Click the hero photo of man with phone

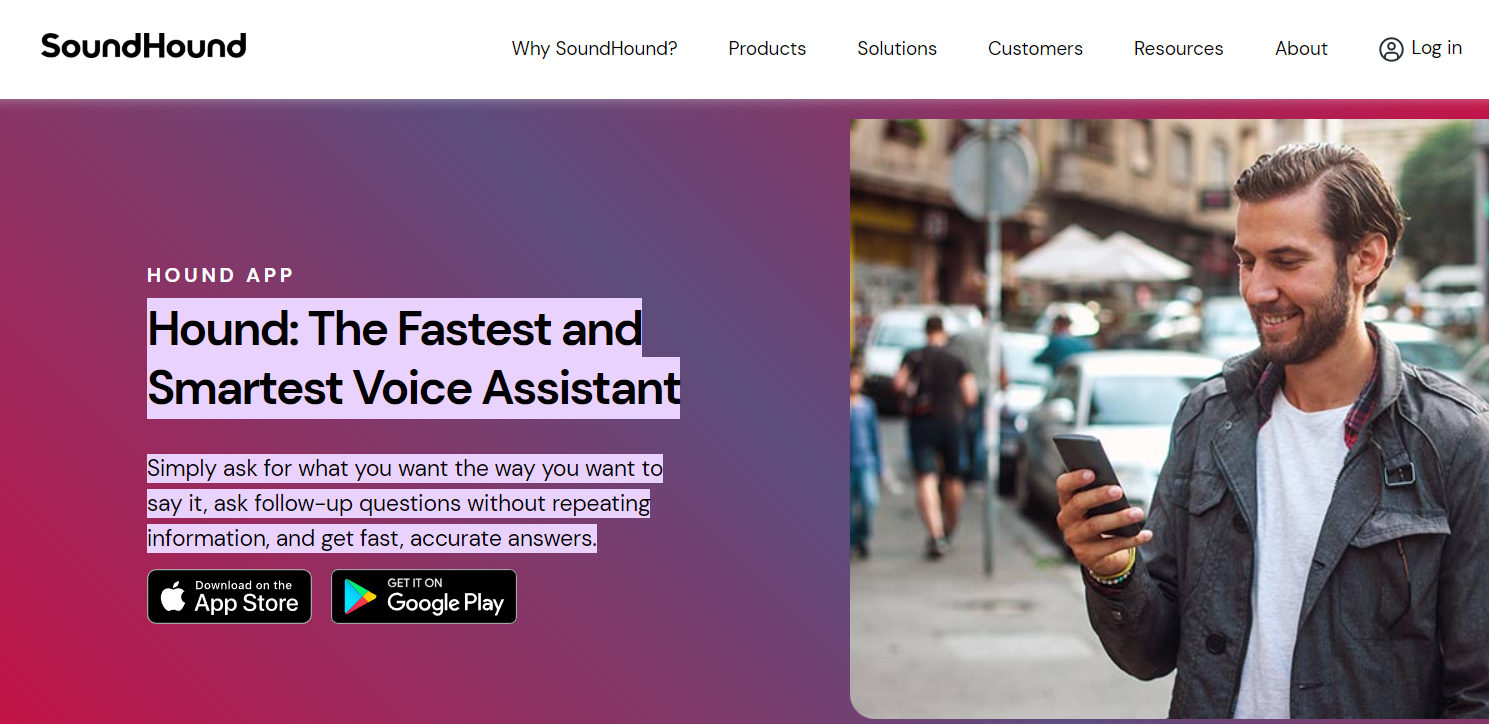(1169, 418)
